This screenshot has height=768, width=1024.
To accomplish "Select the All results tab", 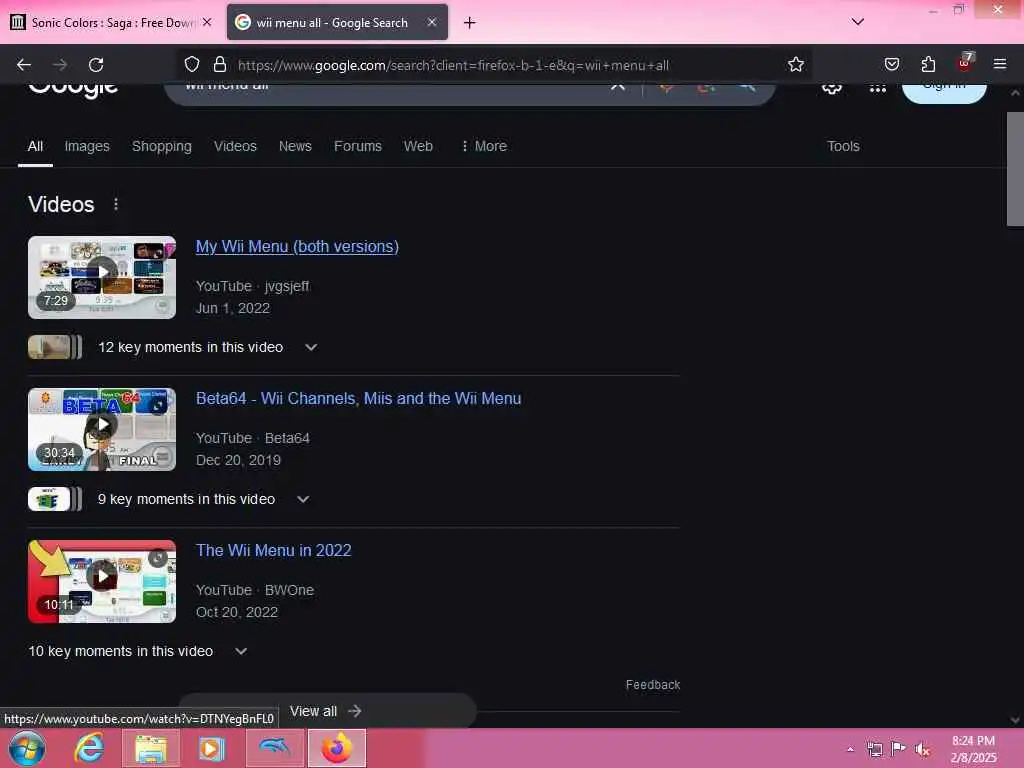I will point(35,146).
